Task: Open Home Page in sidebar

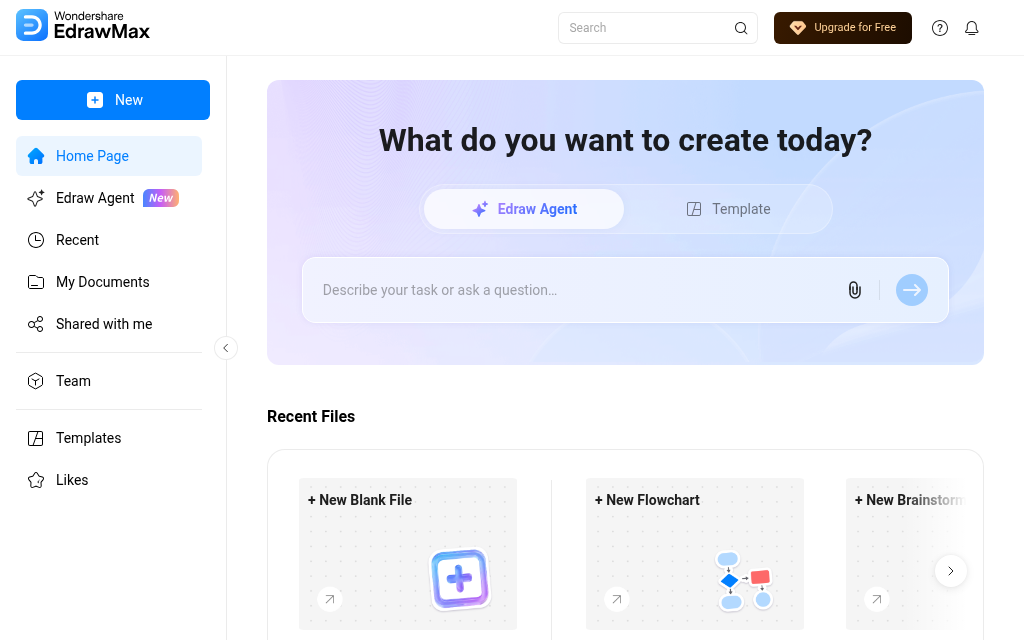Action: (108, 156)
